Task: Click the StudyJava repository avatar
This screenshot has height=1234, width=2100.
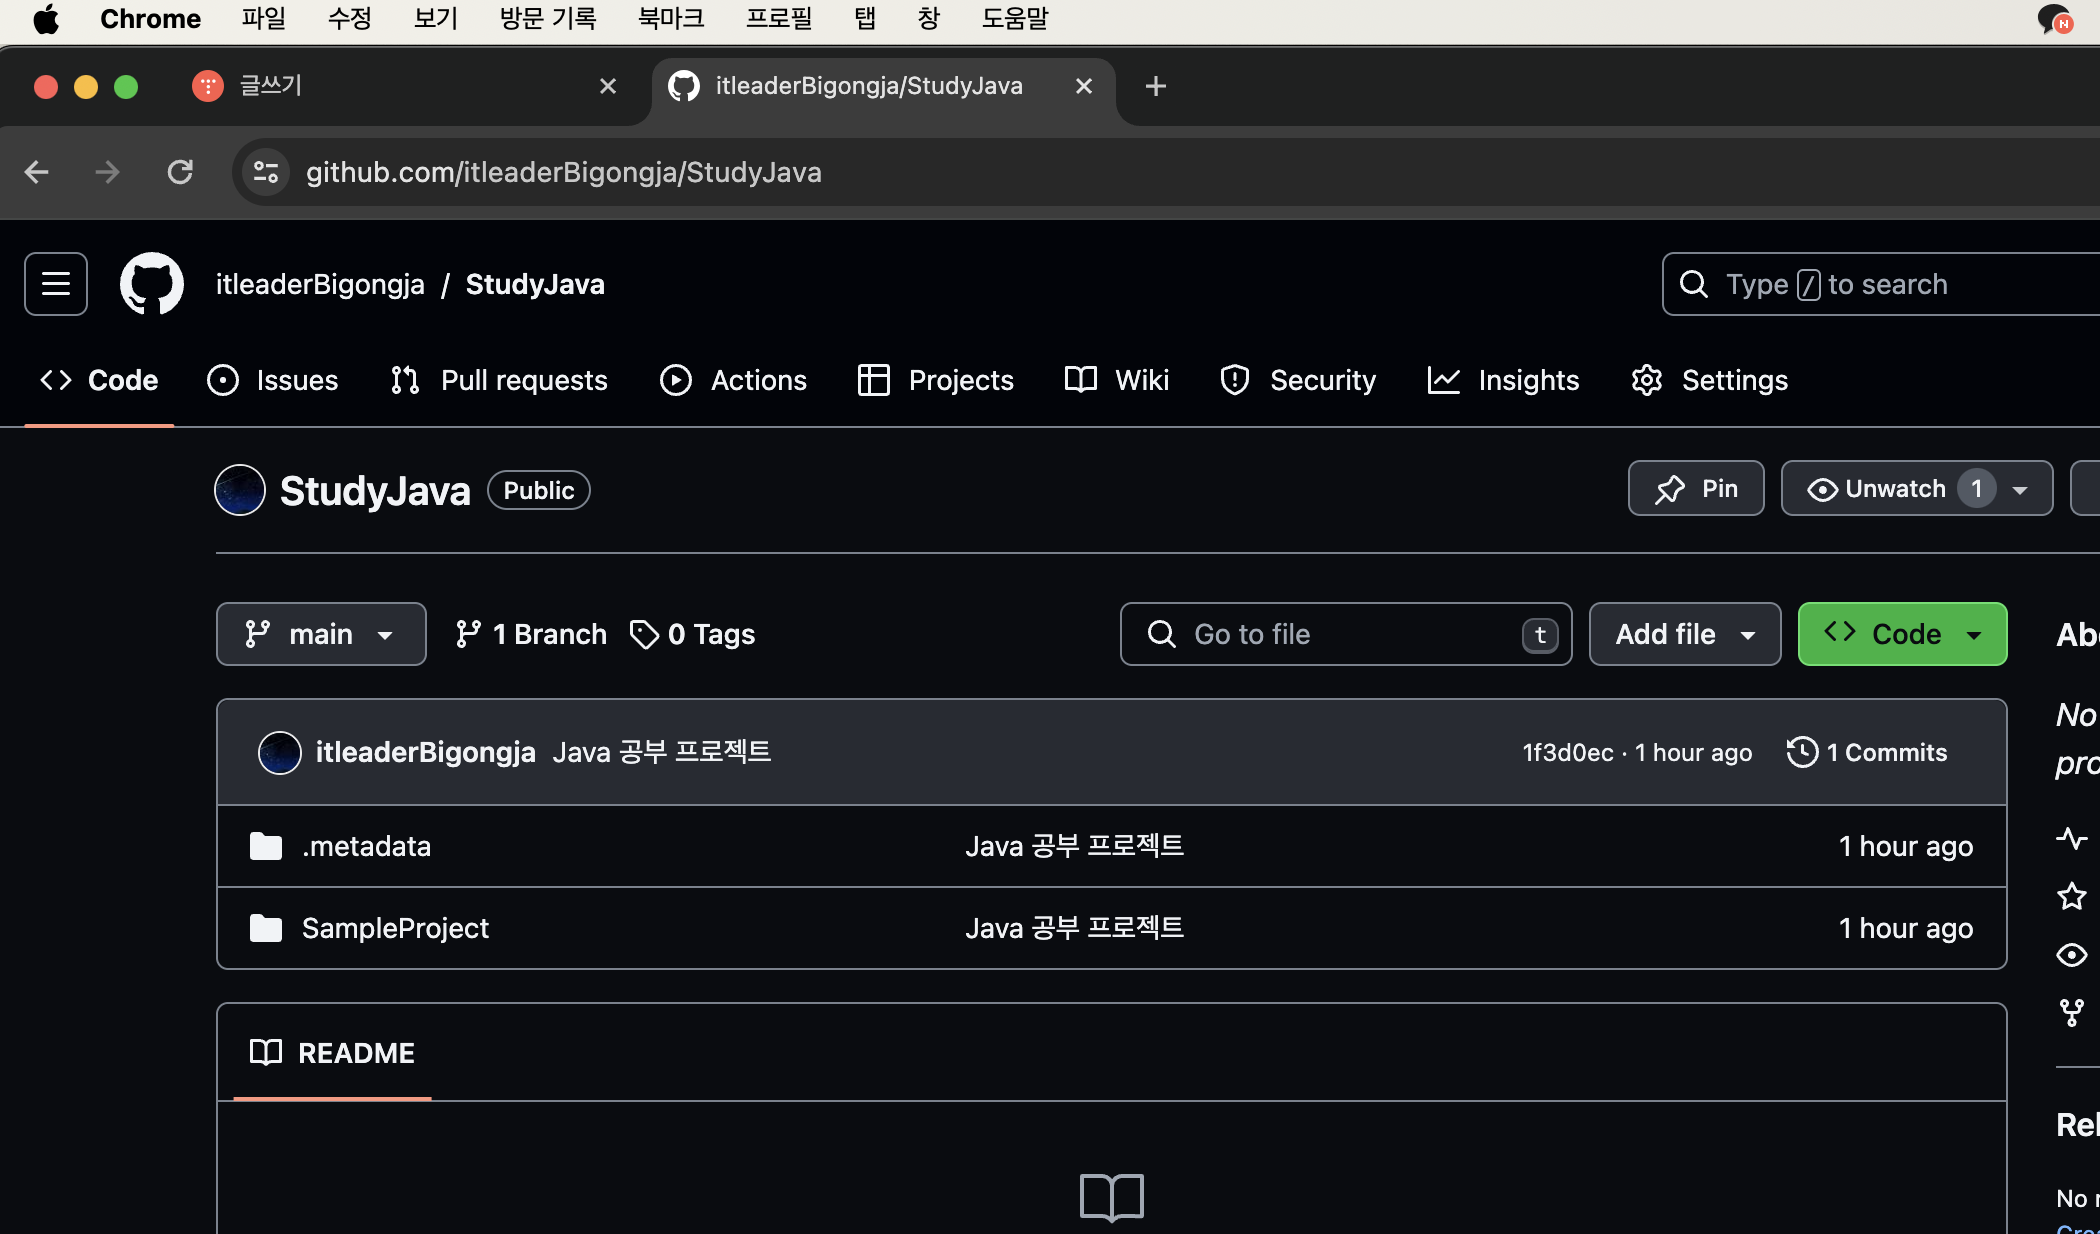Action: point(240,490)
